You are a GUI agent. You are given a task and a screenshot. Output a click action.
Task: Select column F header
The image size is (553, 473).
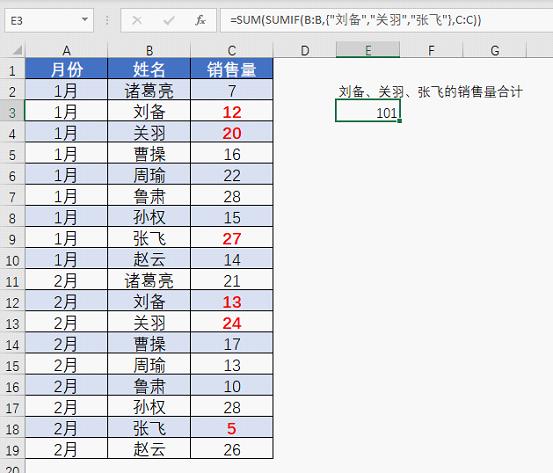tap(431, 50)
